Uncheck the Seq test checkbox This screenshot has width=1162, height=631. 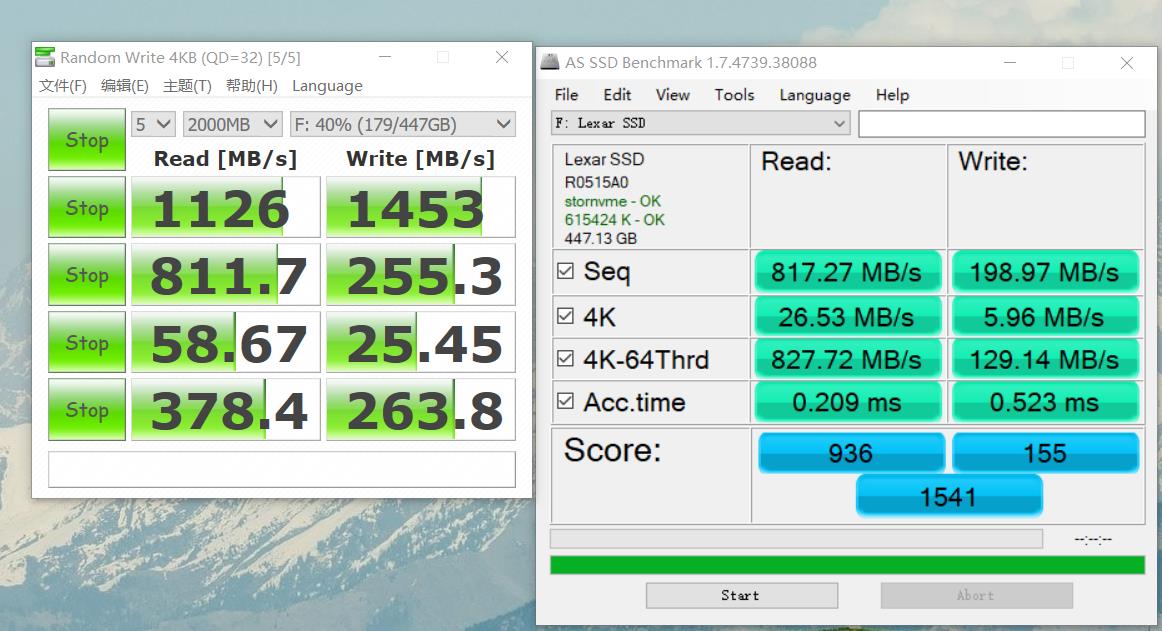tap(565, 271)
